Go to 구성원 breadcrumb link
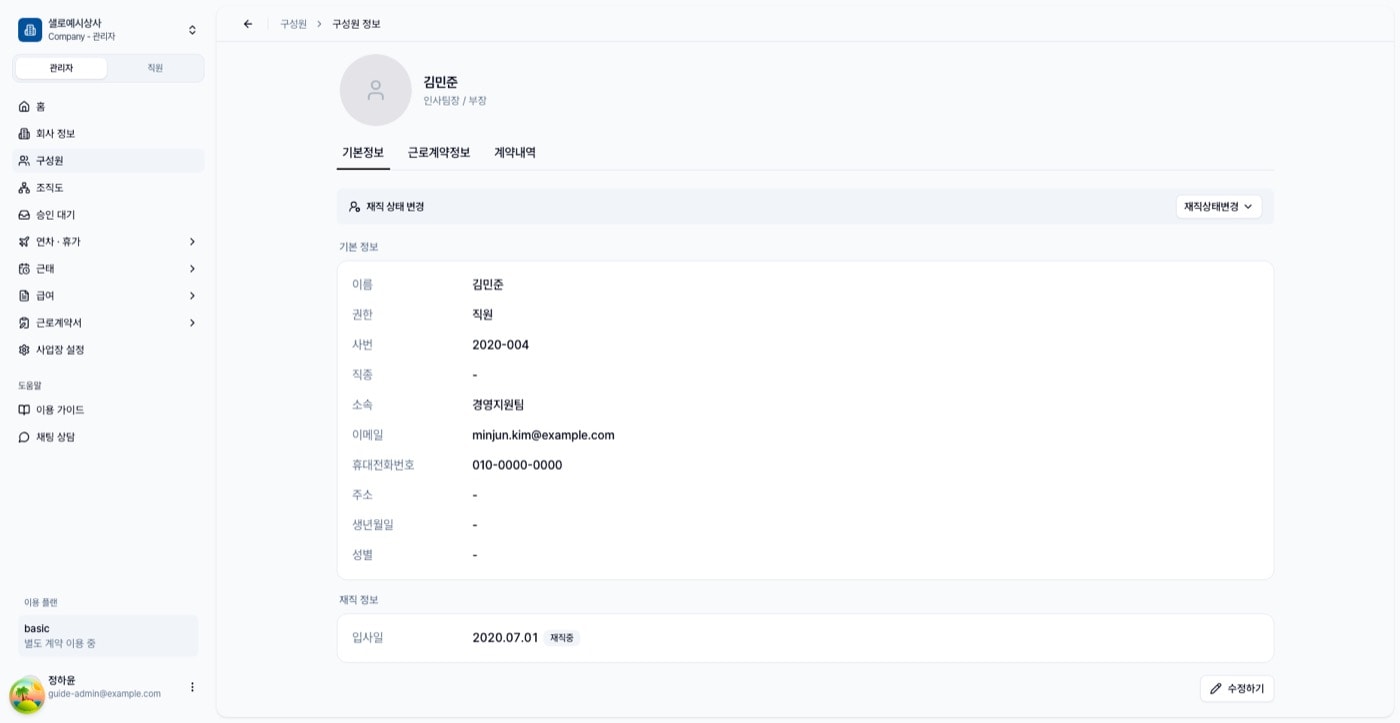Screen dimensions: 1400x723 pyautogui.click(x=293, y=24)
